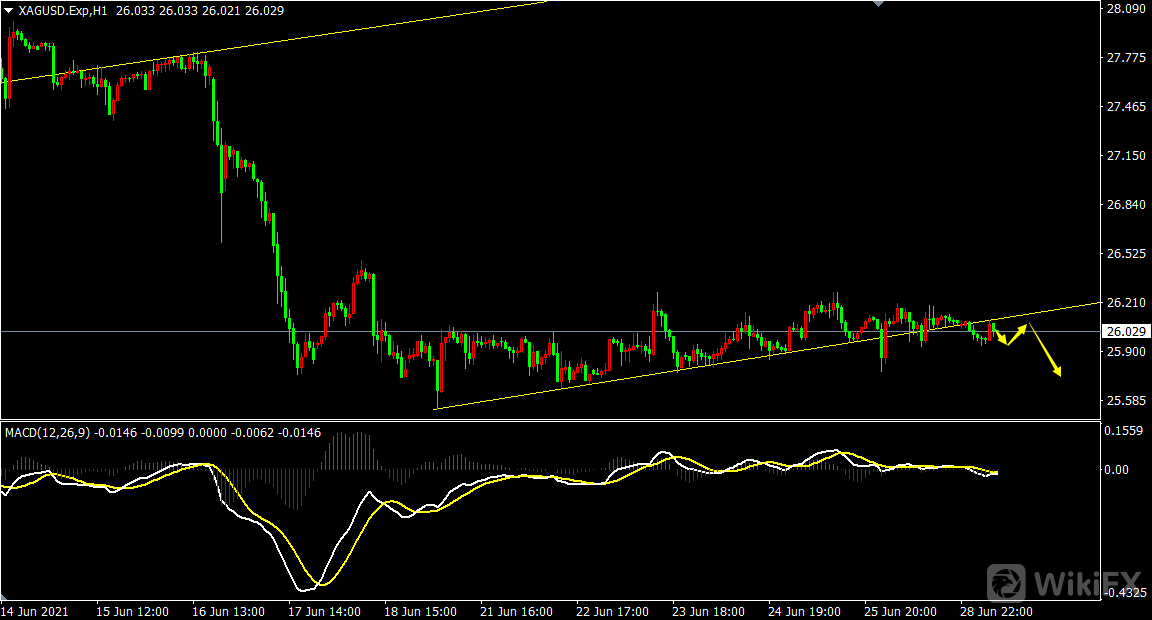This screenshot has width=1152, height=620.
Task: Click the WikiFX shield logo icon
Action: coord(1007,582)
